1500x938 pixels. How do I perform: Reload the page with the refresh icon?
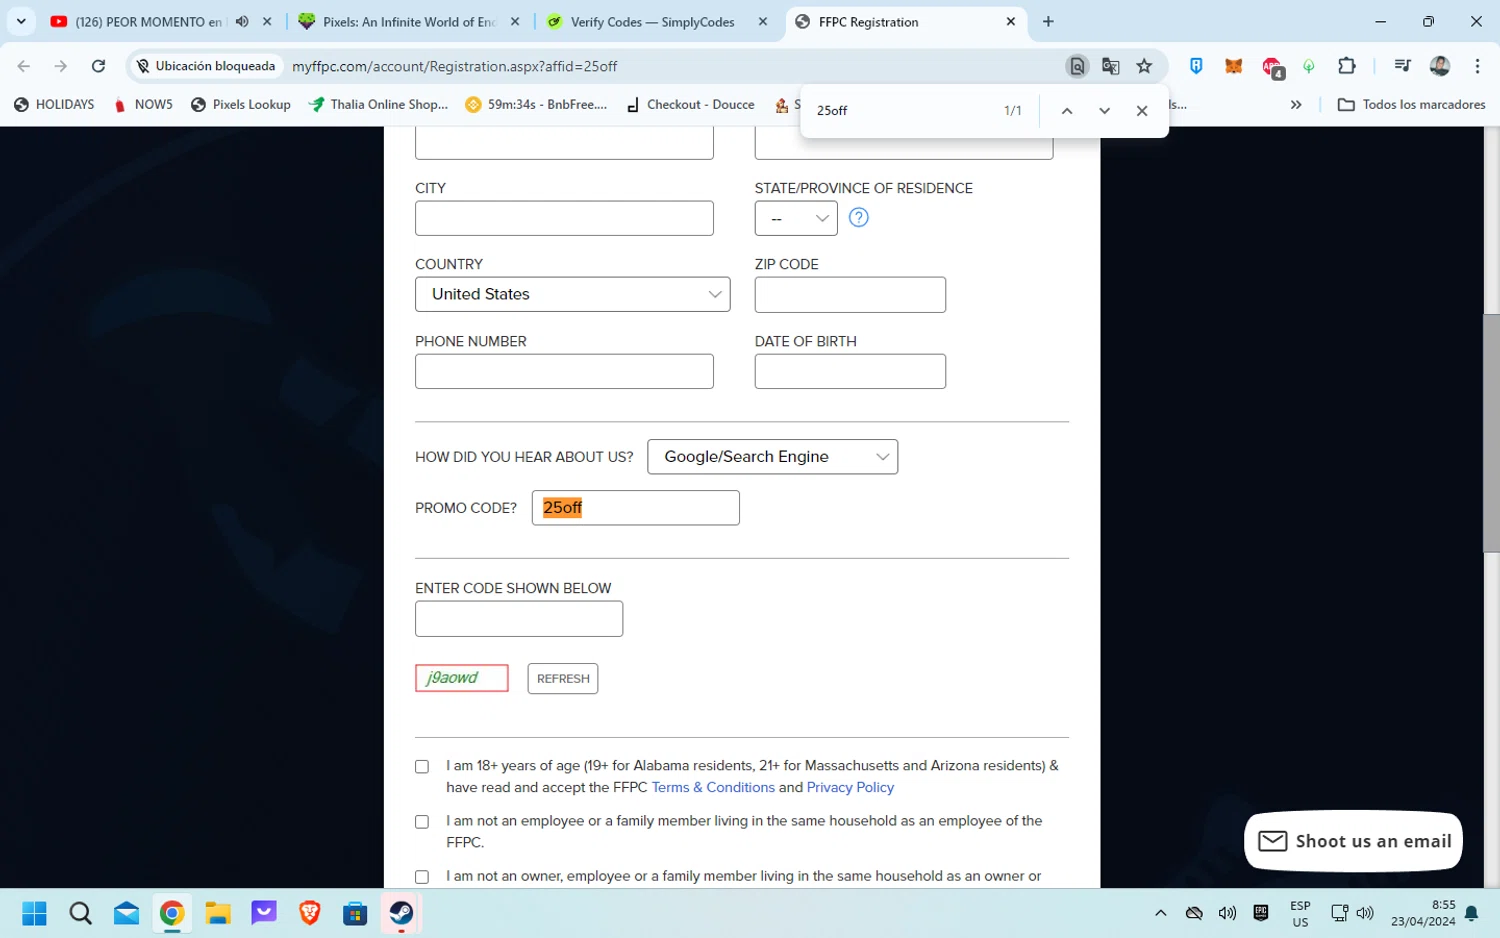[x=98, y=66]
